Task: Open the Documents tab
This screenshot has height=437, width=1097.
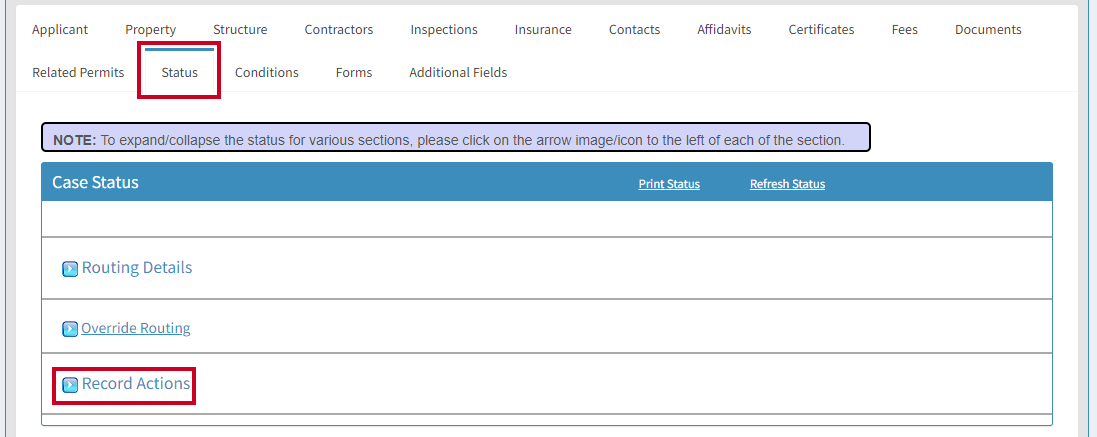Action: click(988, 29)
